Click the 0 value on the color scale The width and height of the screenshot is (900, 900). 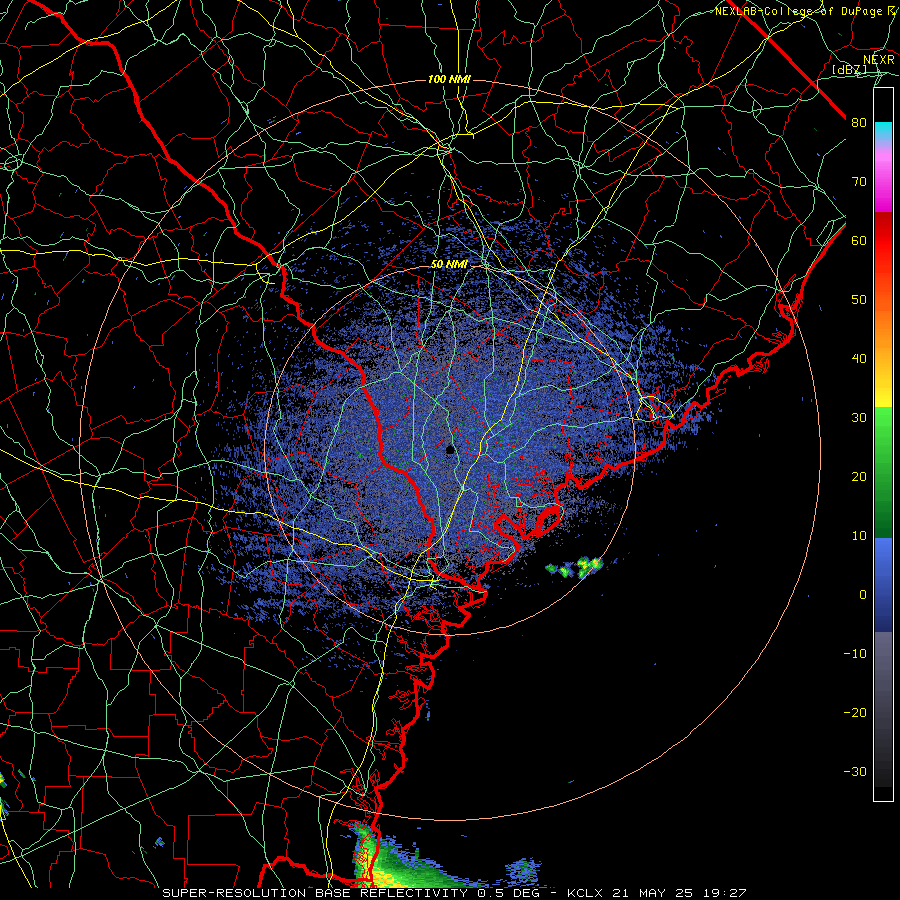pos(863,595)
